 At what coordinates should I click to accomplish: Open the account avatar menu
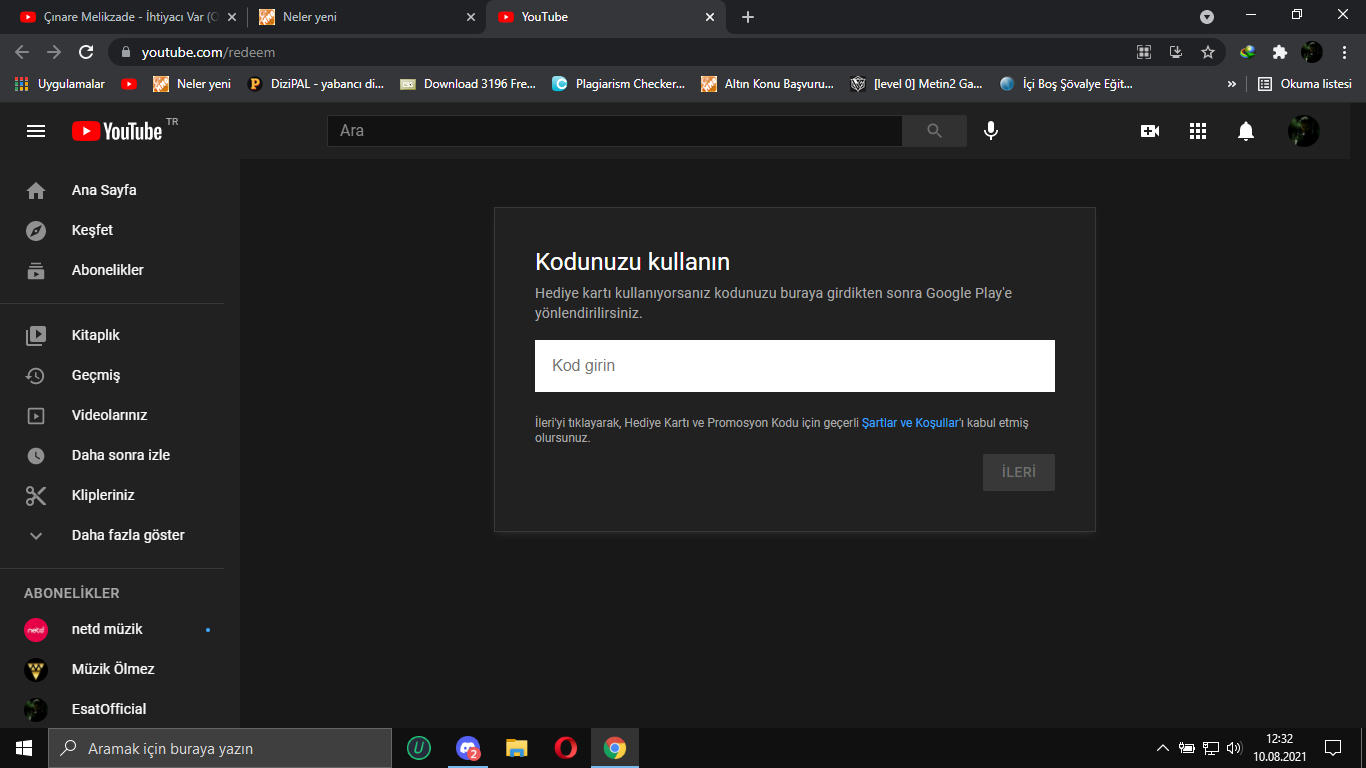[1303, 131]
